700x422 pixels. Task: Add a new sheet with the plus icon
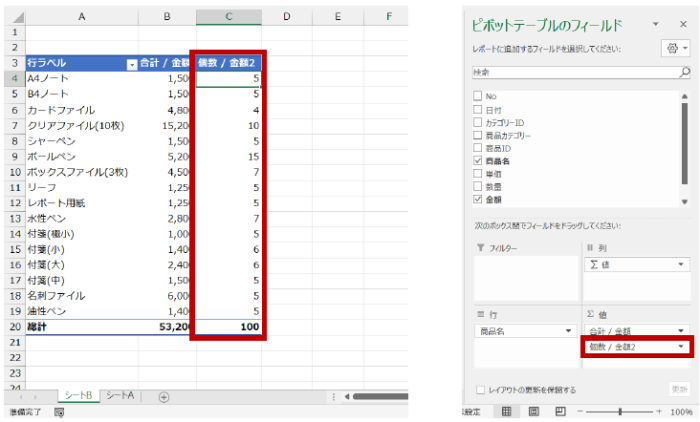pyautogui.click(x=164, y=396)
